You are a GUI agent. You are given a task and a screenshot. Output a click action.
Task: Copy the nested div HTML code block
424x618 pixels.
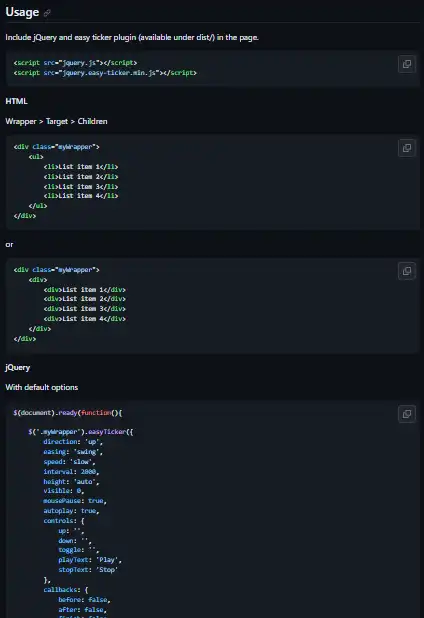(407, 271)
